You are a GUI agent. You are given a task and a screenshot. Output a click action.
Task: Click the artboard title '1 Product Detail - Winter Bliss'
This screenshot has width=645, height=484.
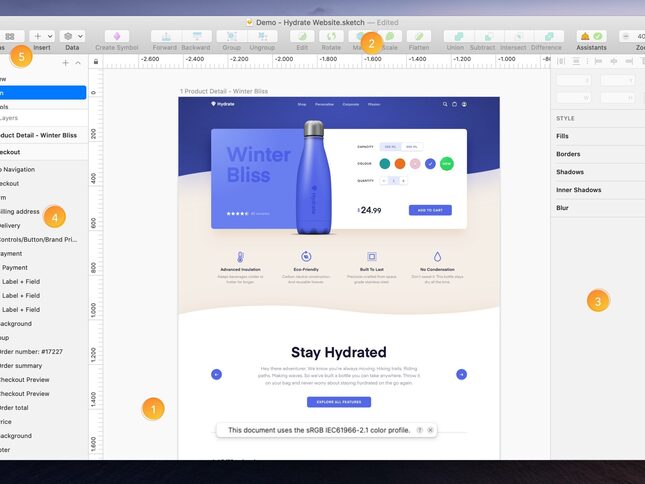[x=224, y=91]
